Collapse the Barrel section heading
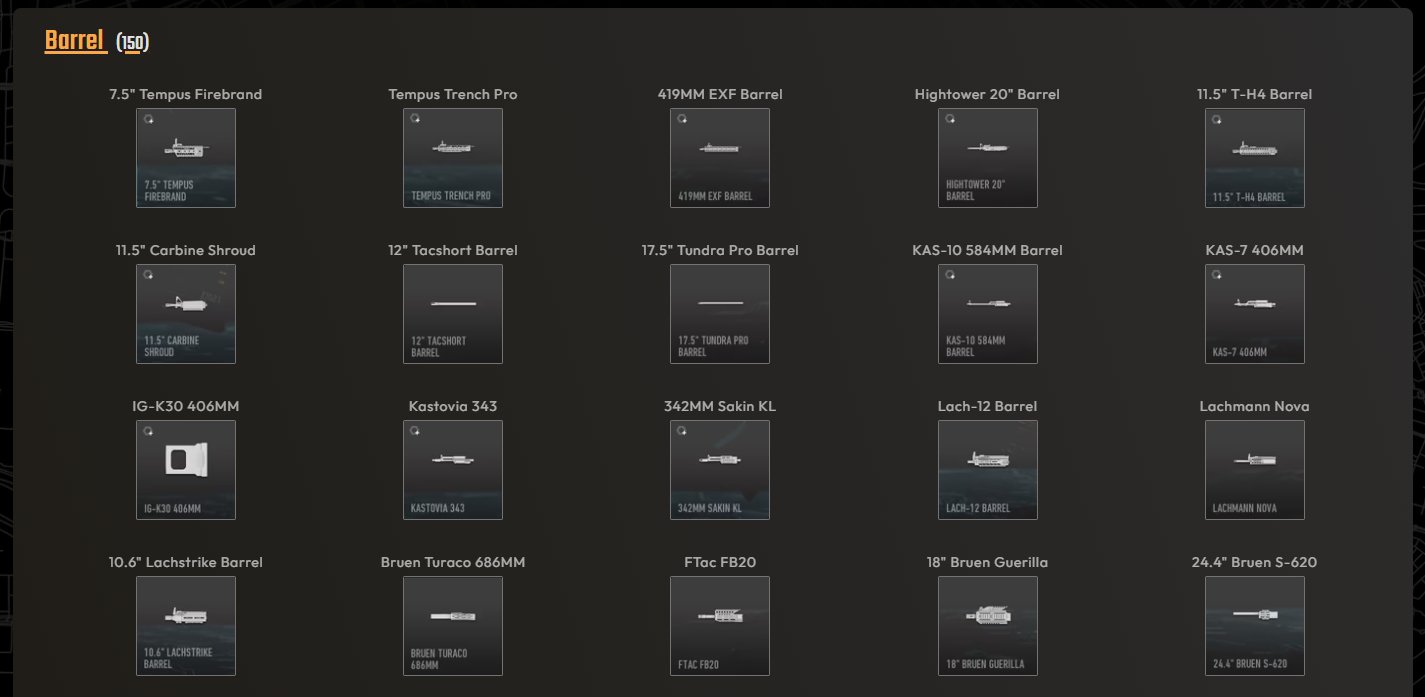1425x697 pixels. [x=74, y=41]
